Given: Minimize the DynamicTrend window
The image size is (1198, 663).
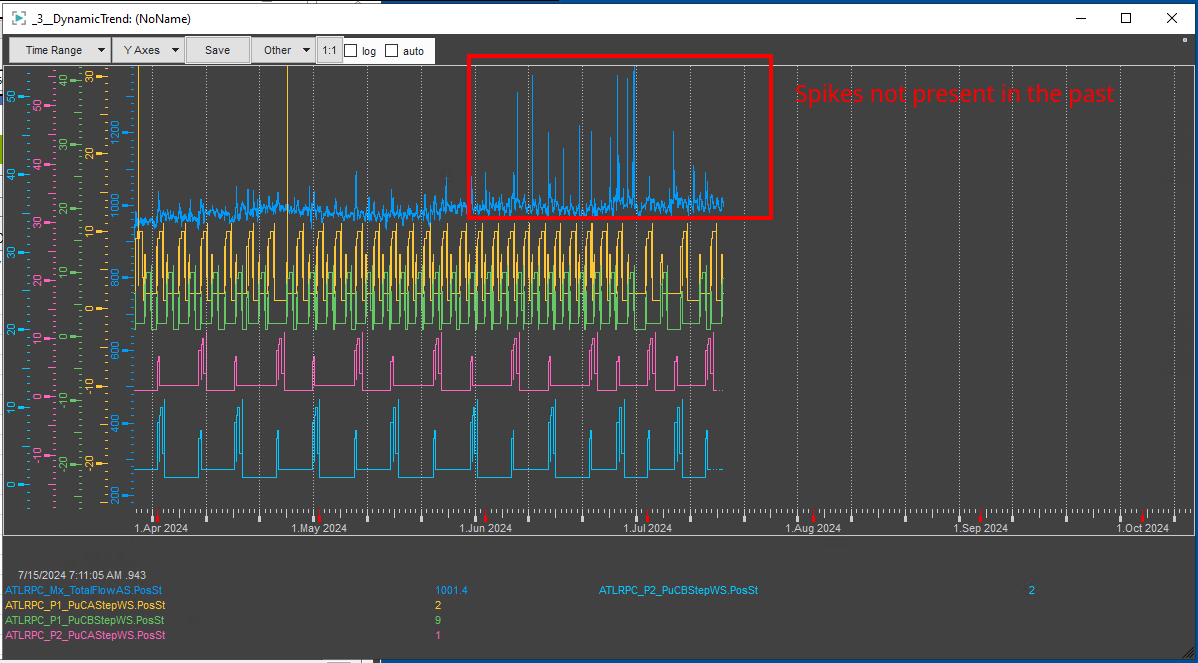Looking at the screenshot, I should 1080,18.
